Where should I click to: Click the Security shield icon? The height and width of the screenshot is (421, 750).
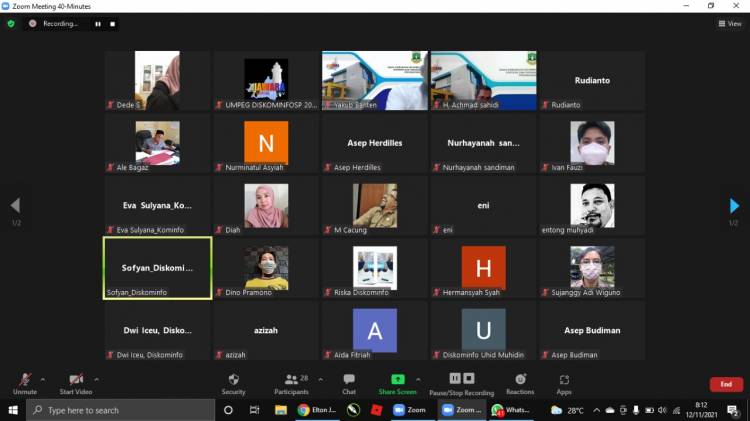pyautogui.click(x=233, y=380)
